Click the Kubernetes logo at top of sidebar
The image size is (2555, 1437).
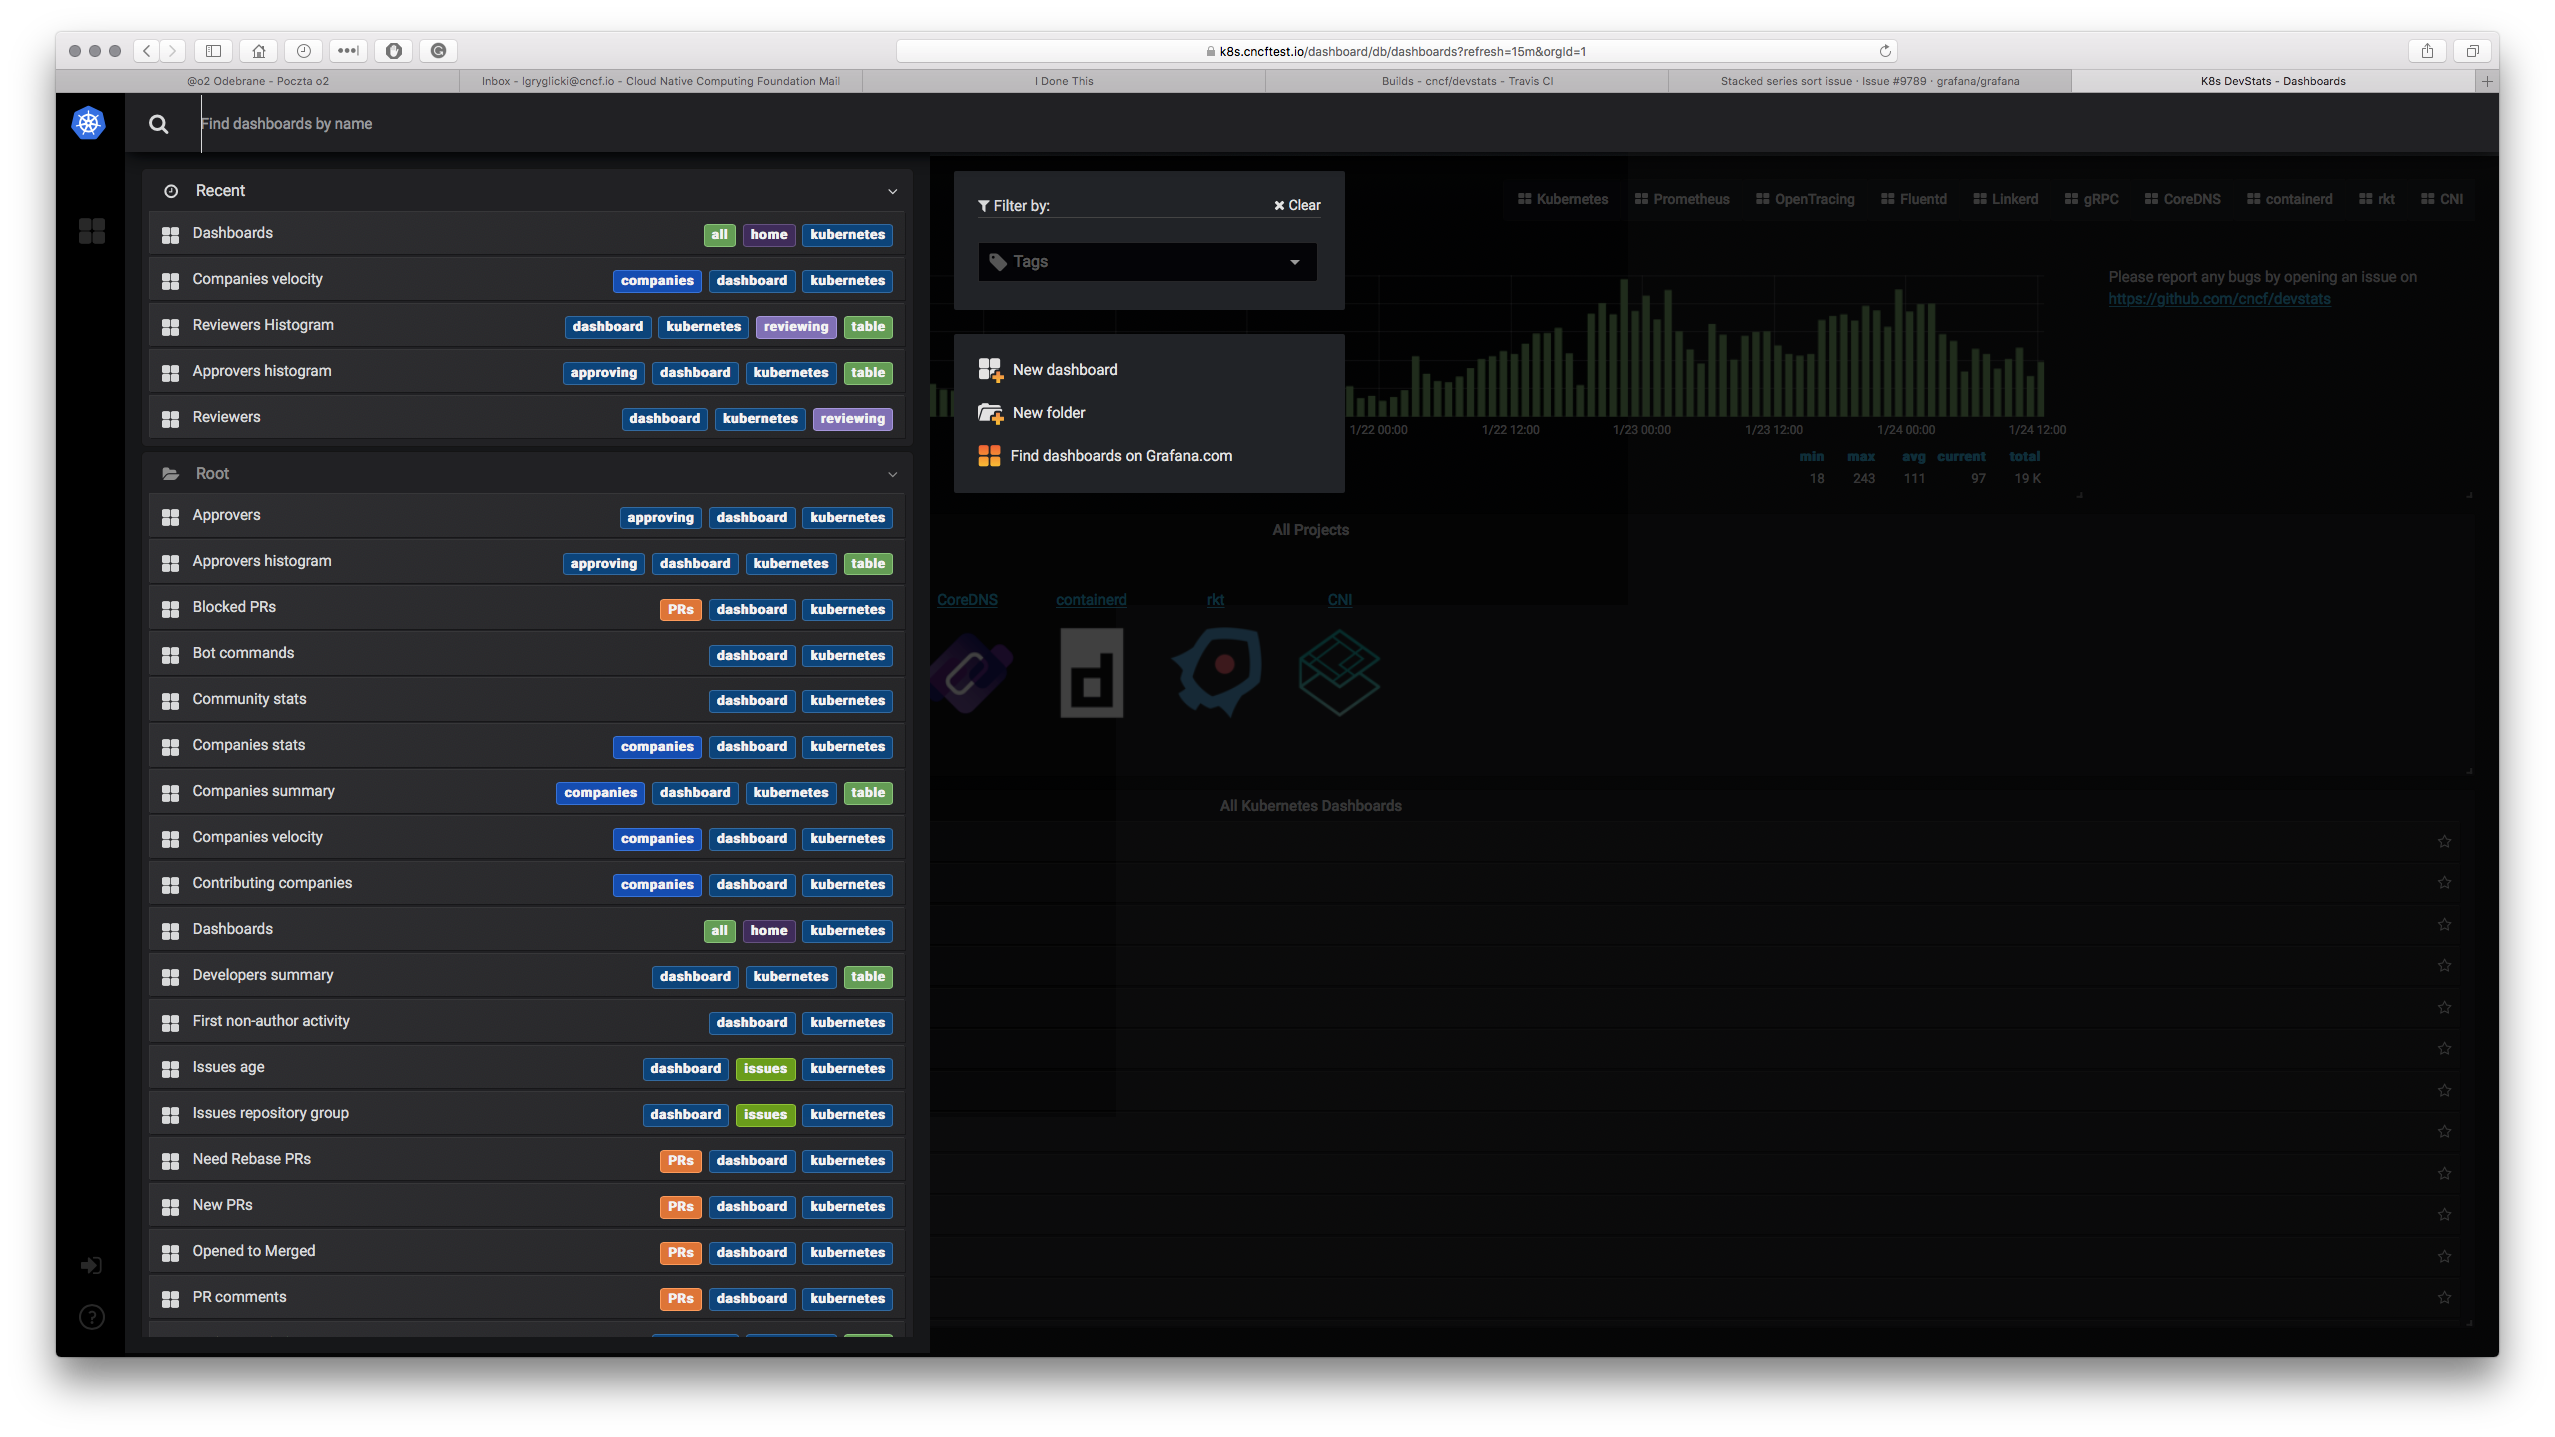[89, 123]
